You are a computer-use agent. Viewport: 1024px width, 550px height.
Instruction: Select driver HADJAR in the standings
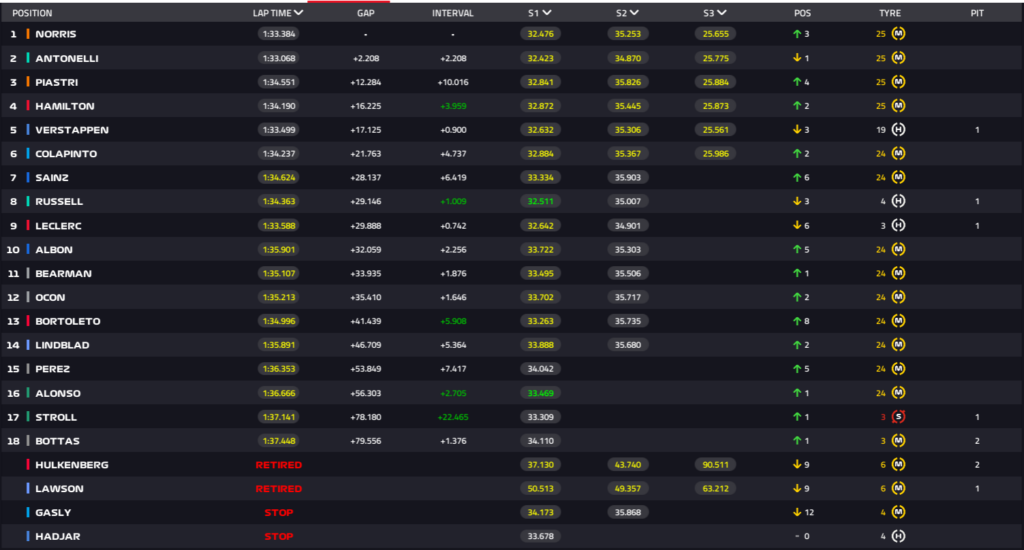pyautogui.click(x=57, y=536)
